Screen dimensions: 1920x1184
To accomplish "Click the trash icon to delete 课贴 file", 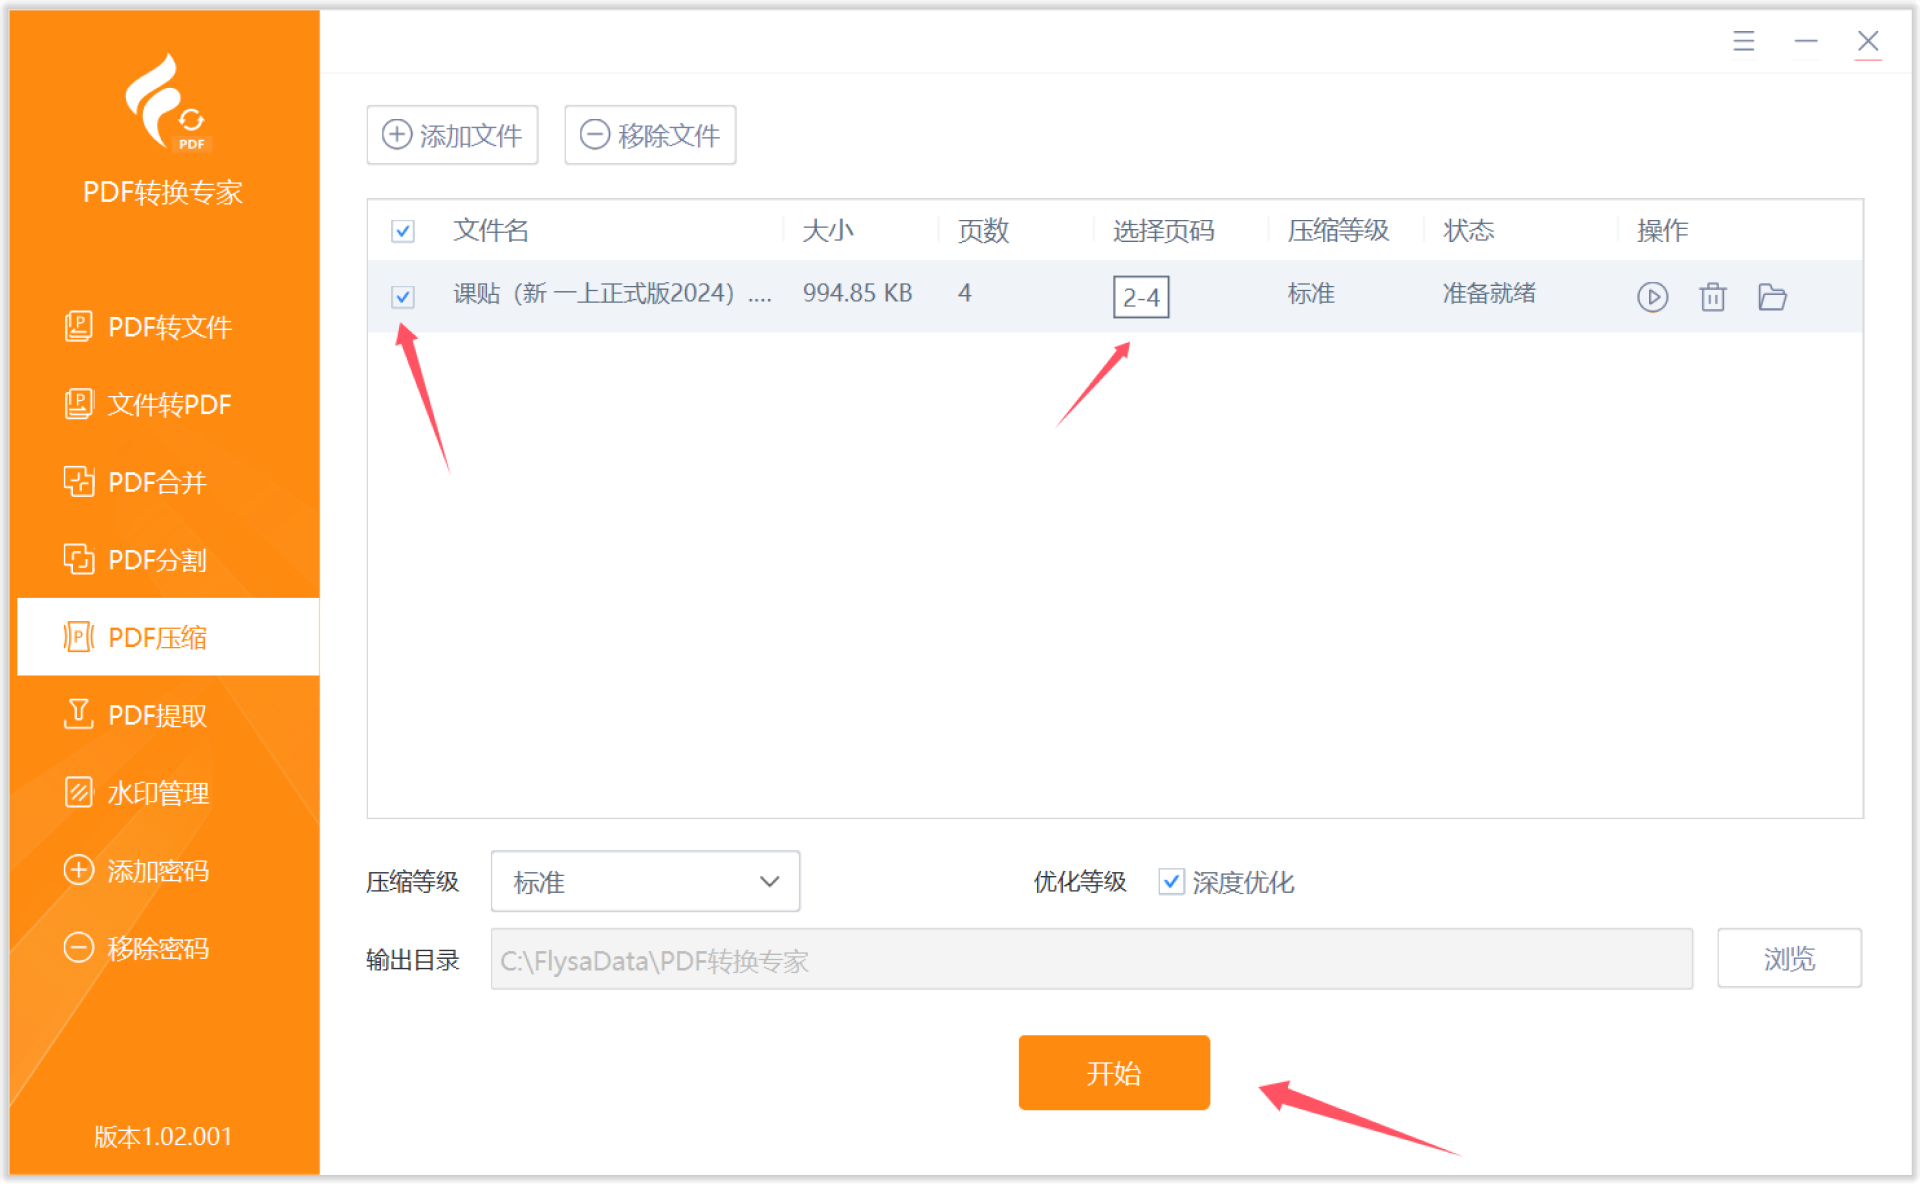I will coord(1712,297).
